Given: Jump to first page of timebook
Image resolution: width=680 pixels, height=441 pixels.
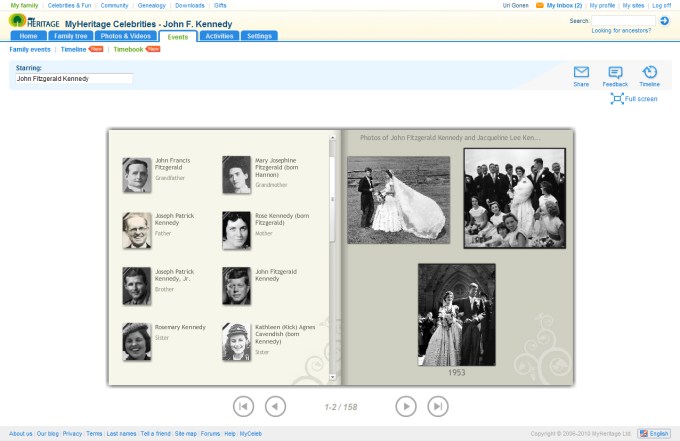Looking at the screenshot, I should pyautogui.click(x=243, y=405).
